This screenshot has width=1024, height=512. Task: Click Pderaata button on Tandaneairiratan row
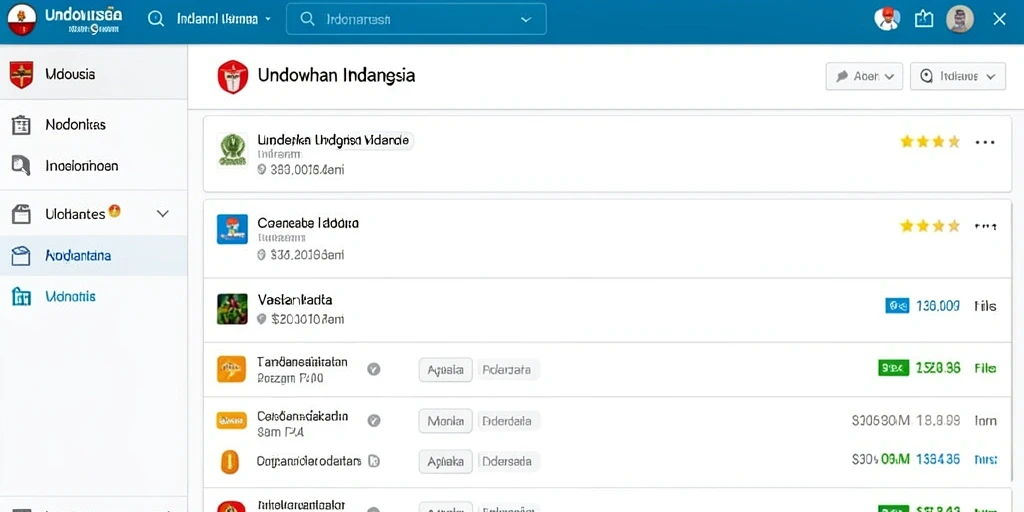point(507,370)
